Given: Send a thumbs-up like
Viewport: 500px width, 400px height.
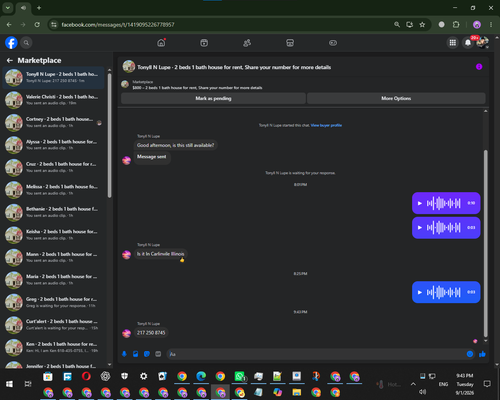Looking at the screenshot, I should (x=482, y=354).
